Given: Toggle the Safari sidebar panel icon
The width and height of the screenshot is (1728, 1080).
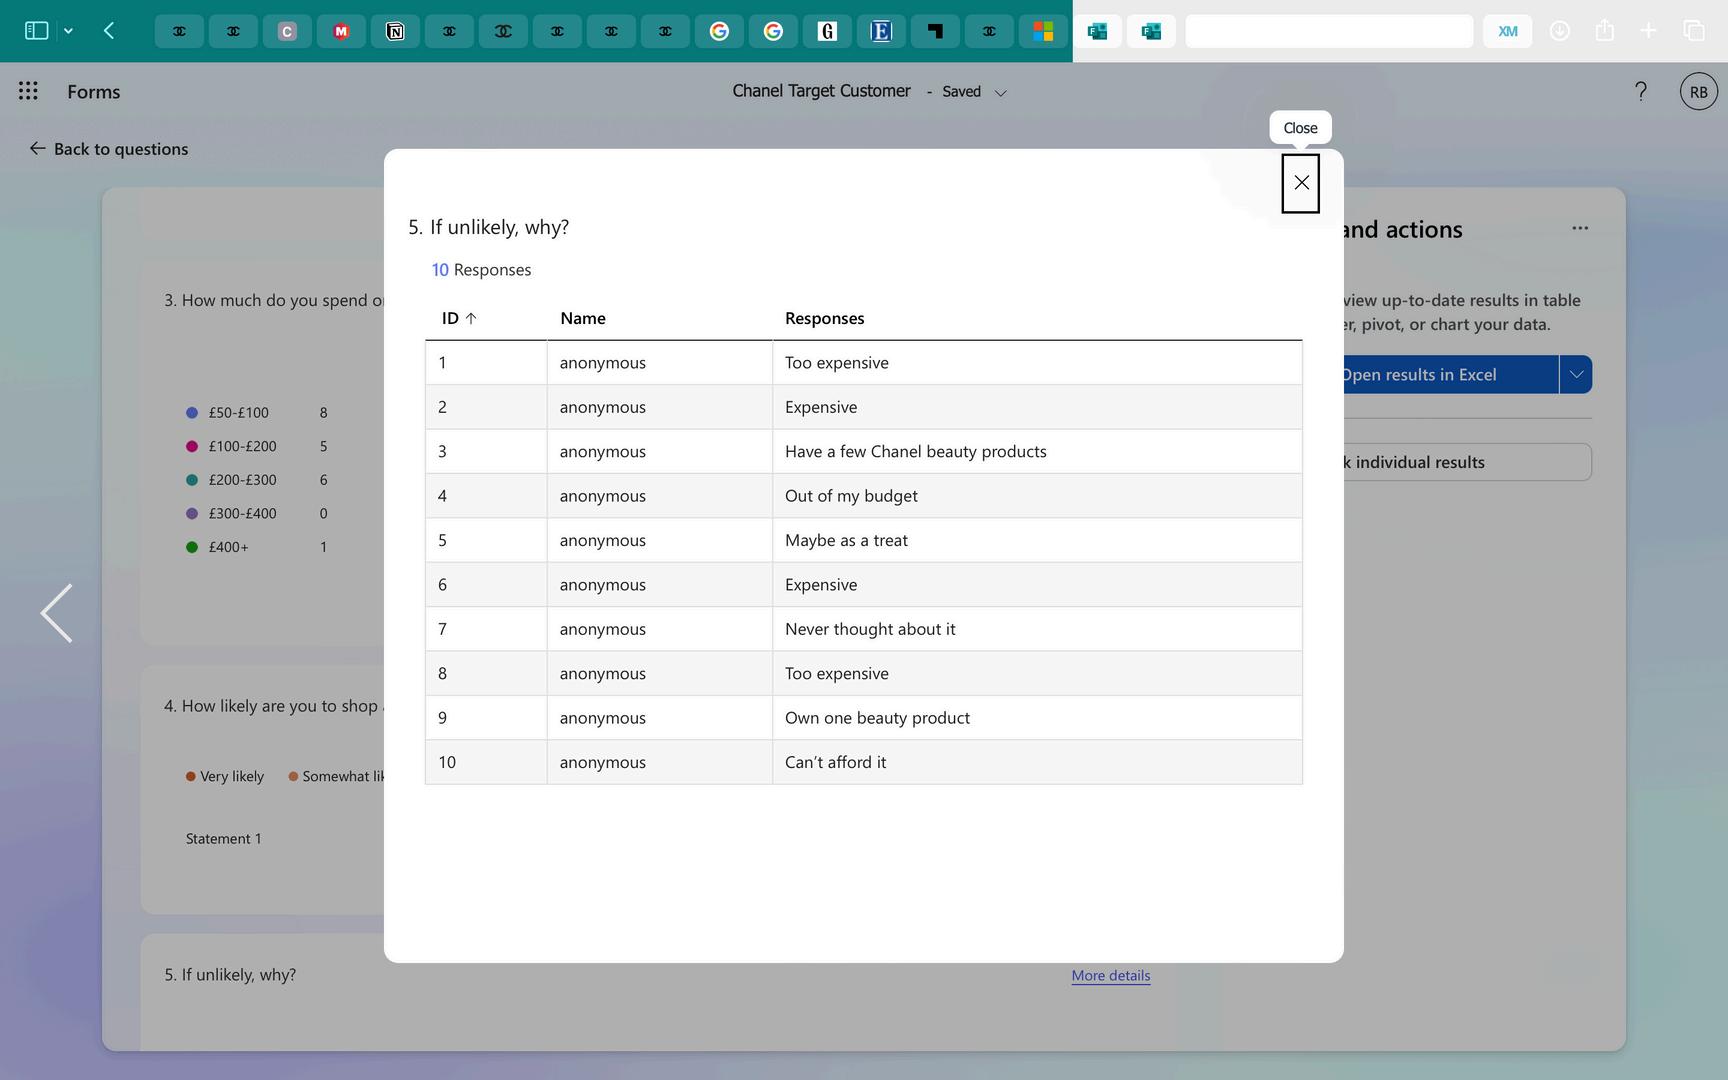Looking at the screenshot, I should (x=36, y=31).
